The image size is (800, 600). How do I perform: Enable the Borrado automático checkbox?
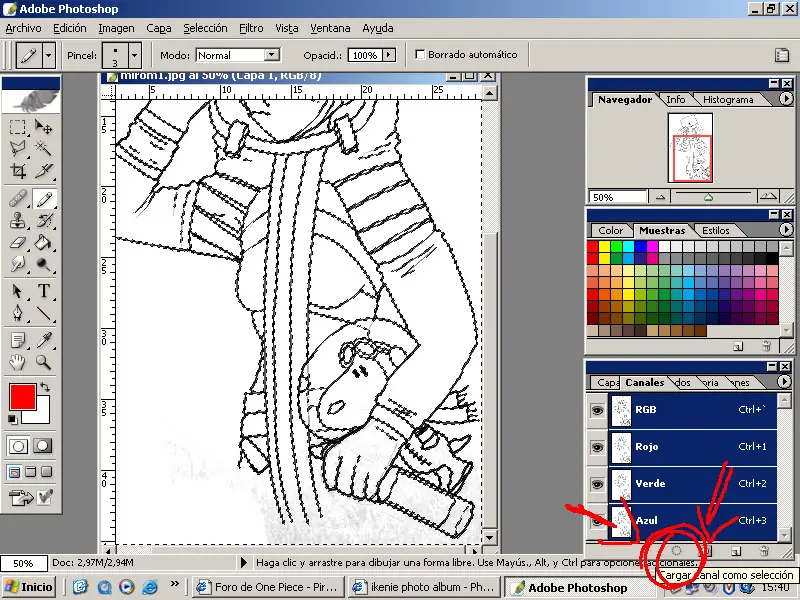420,55
